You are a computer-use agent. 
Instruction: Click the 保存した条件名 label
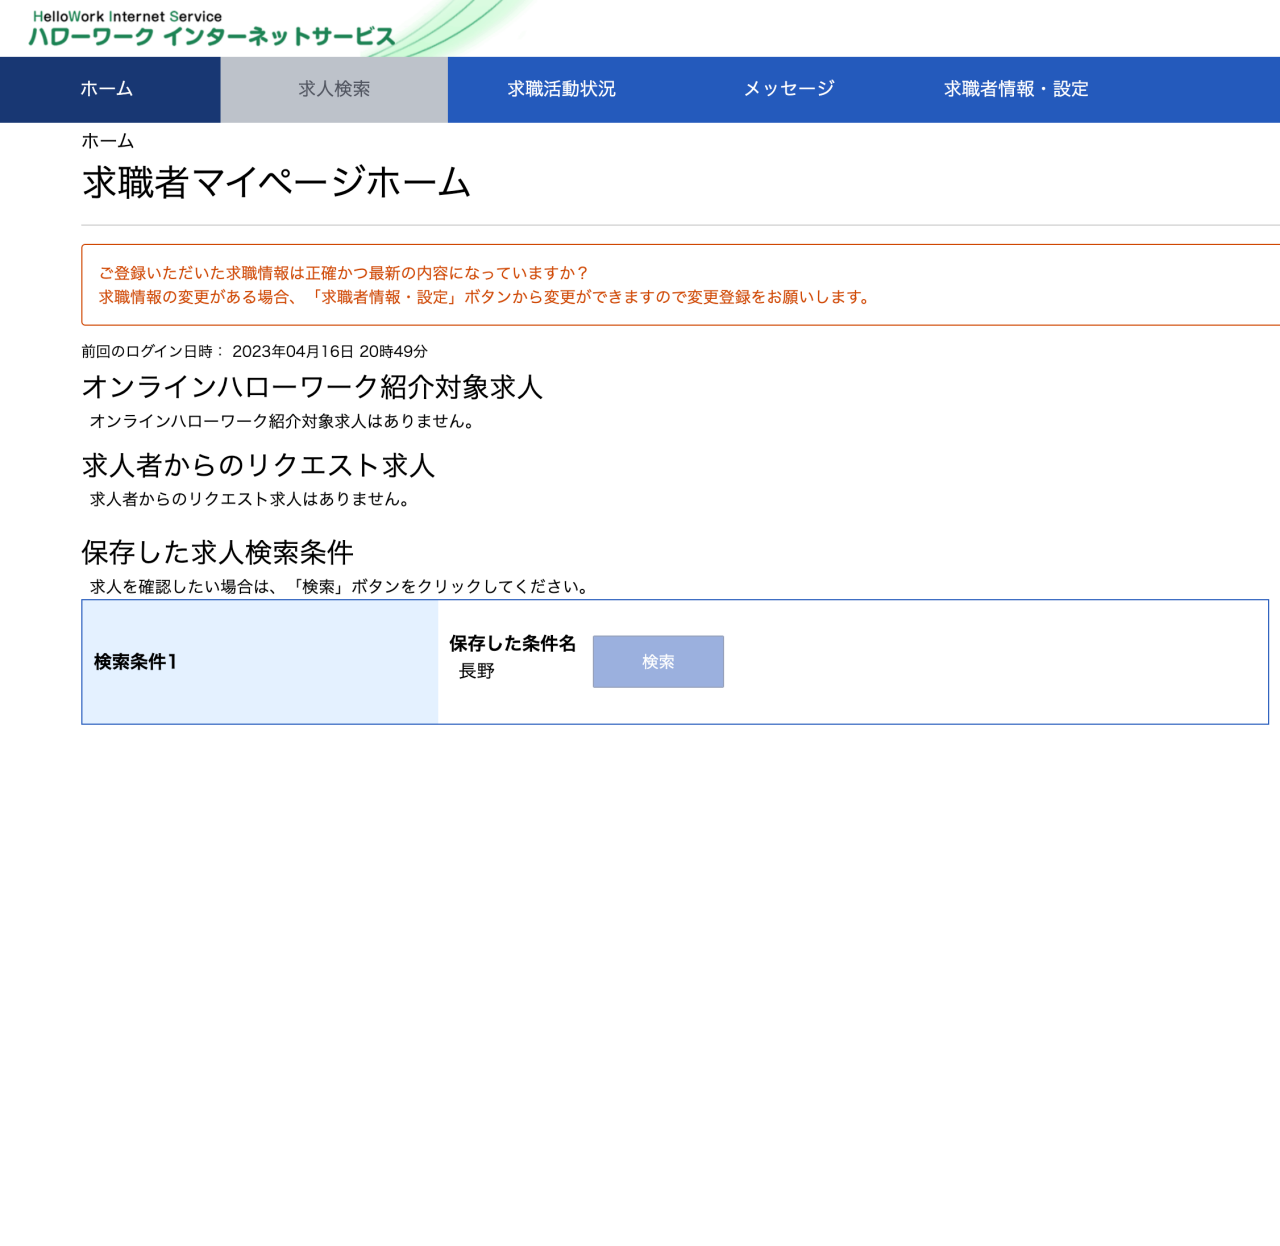click(x=512, y=643)
